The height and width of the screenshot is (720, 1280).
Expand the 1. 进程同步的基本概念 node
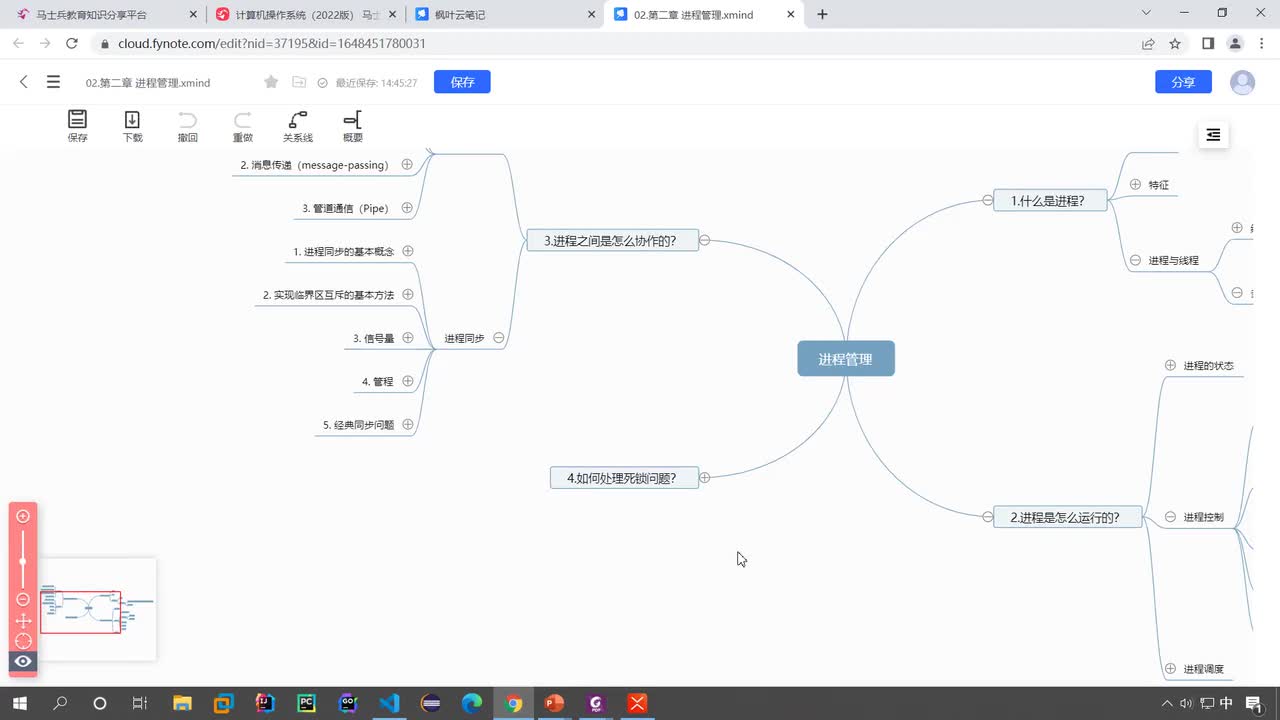click(408, 251)
